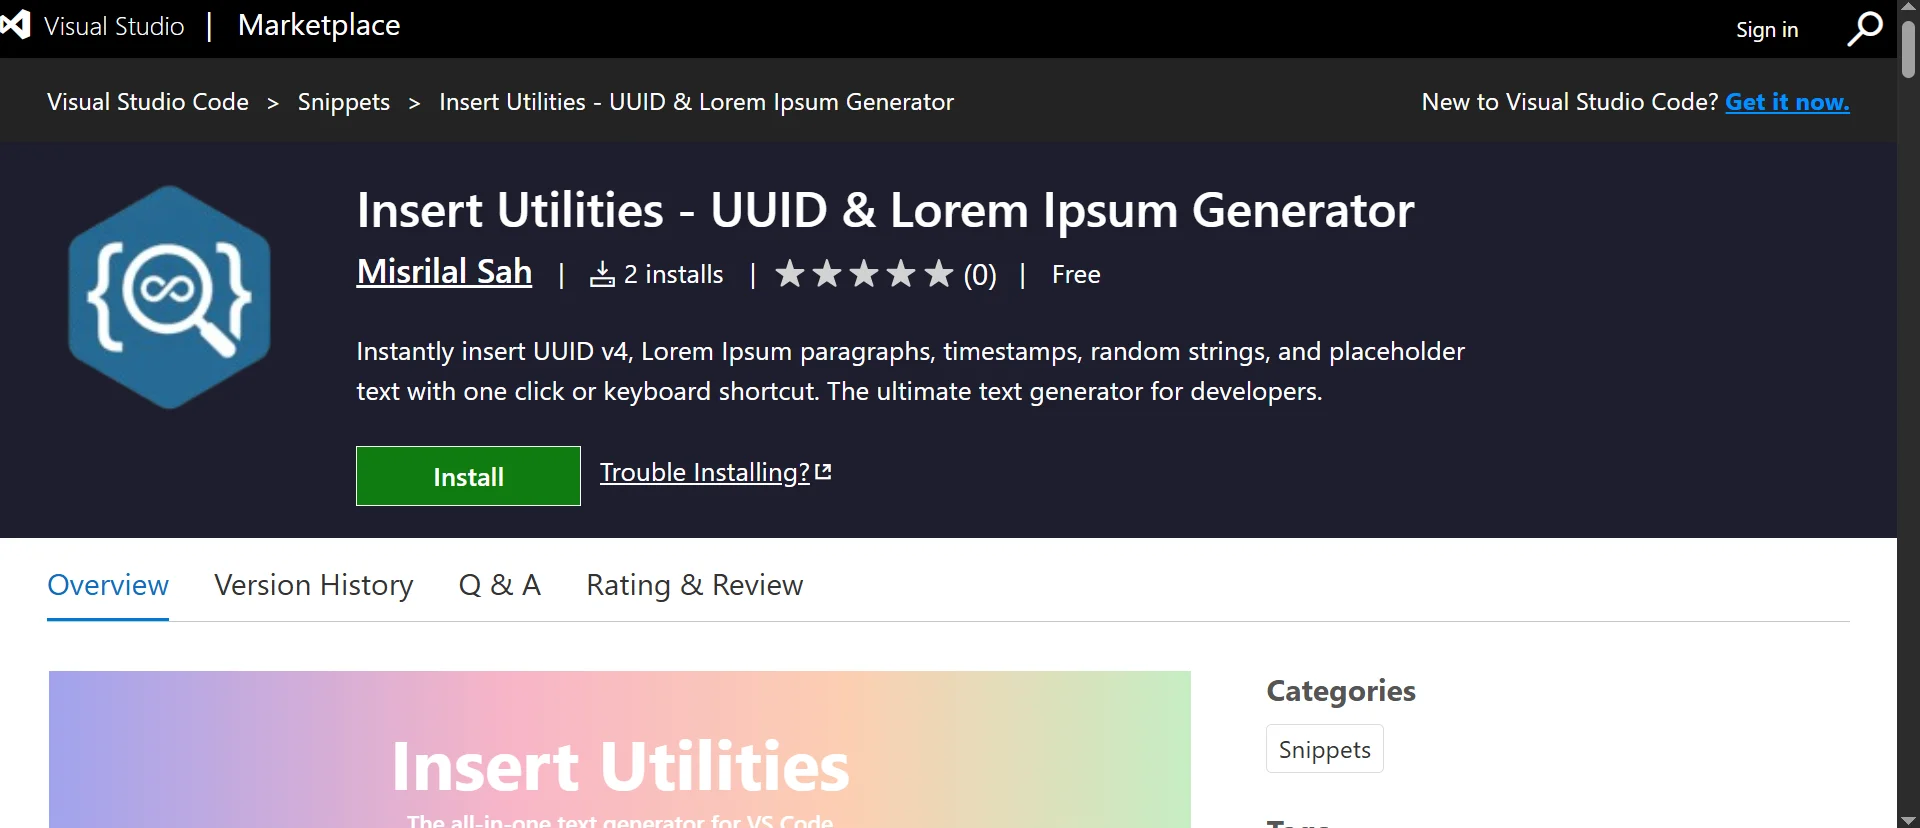Switch to the Version History tab

pos(314,585)
